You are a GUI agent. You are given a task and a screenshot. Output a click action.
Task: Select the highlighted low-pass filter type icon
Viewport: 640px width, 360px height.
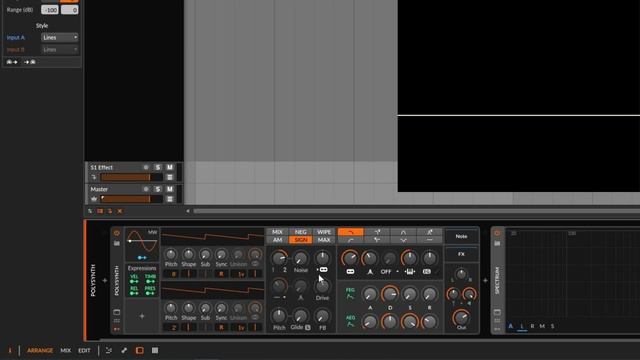click(x=351, y=232)
